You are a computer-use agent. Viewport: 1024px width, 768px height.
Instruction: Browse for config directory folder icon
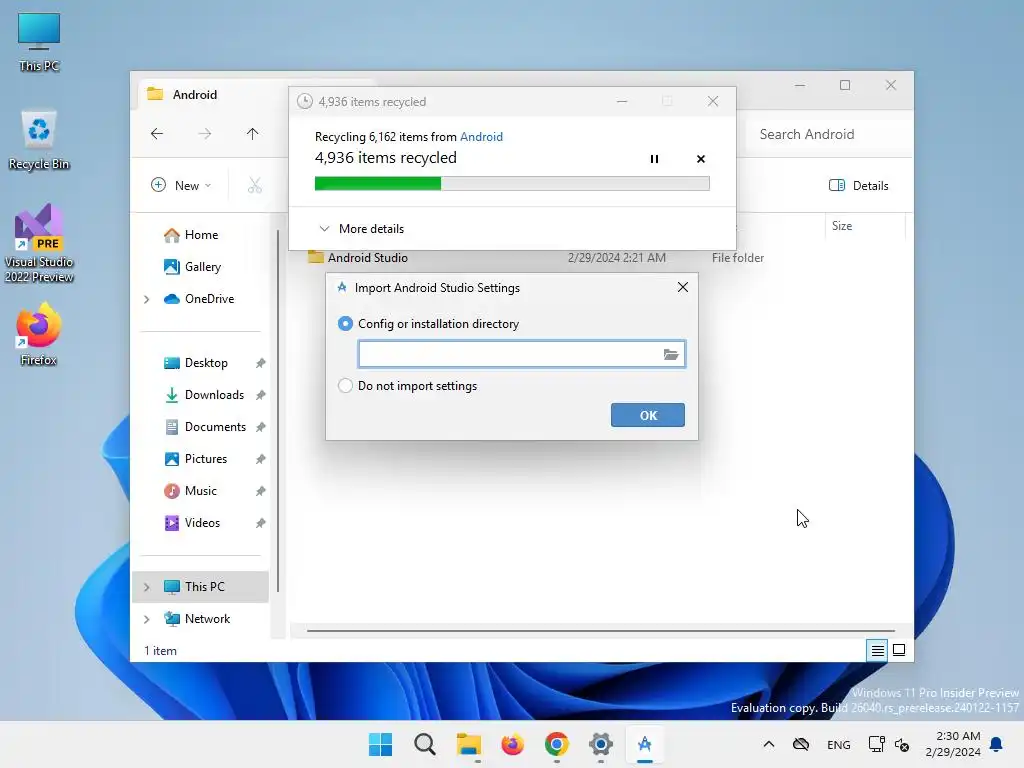point(671,355)
